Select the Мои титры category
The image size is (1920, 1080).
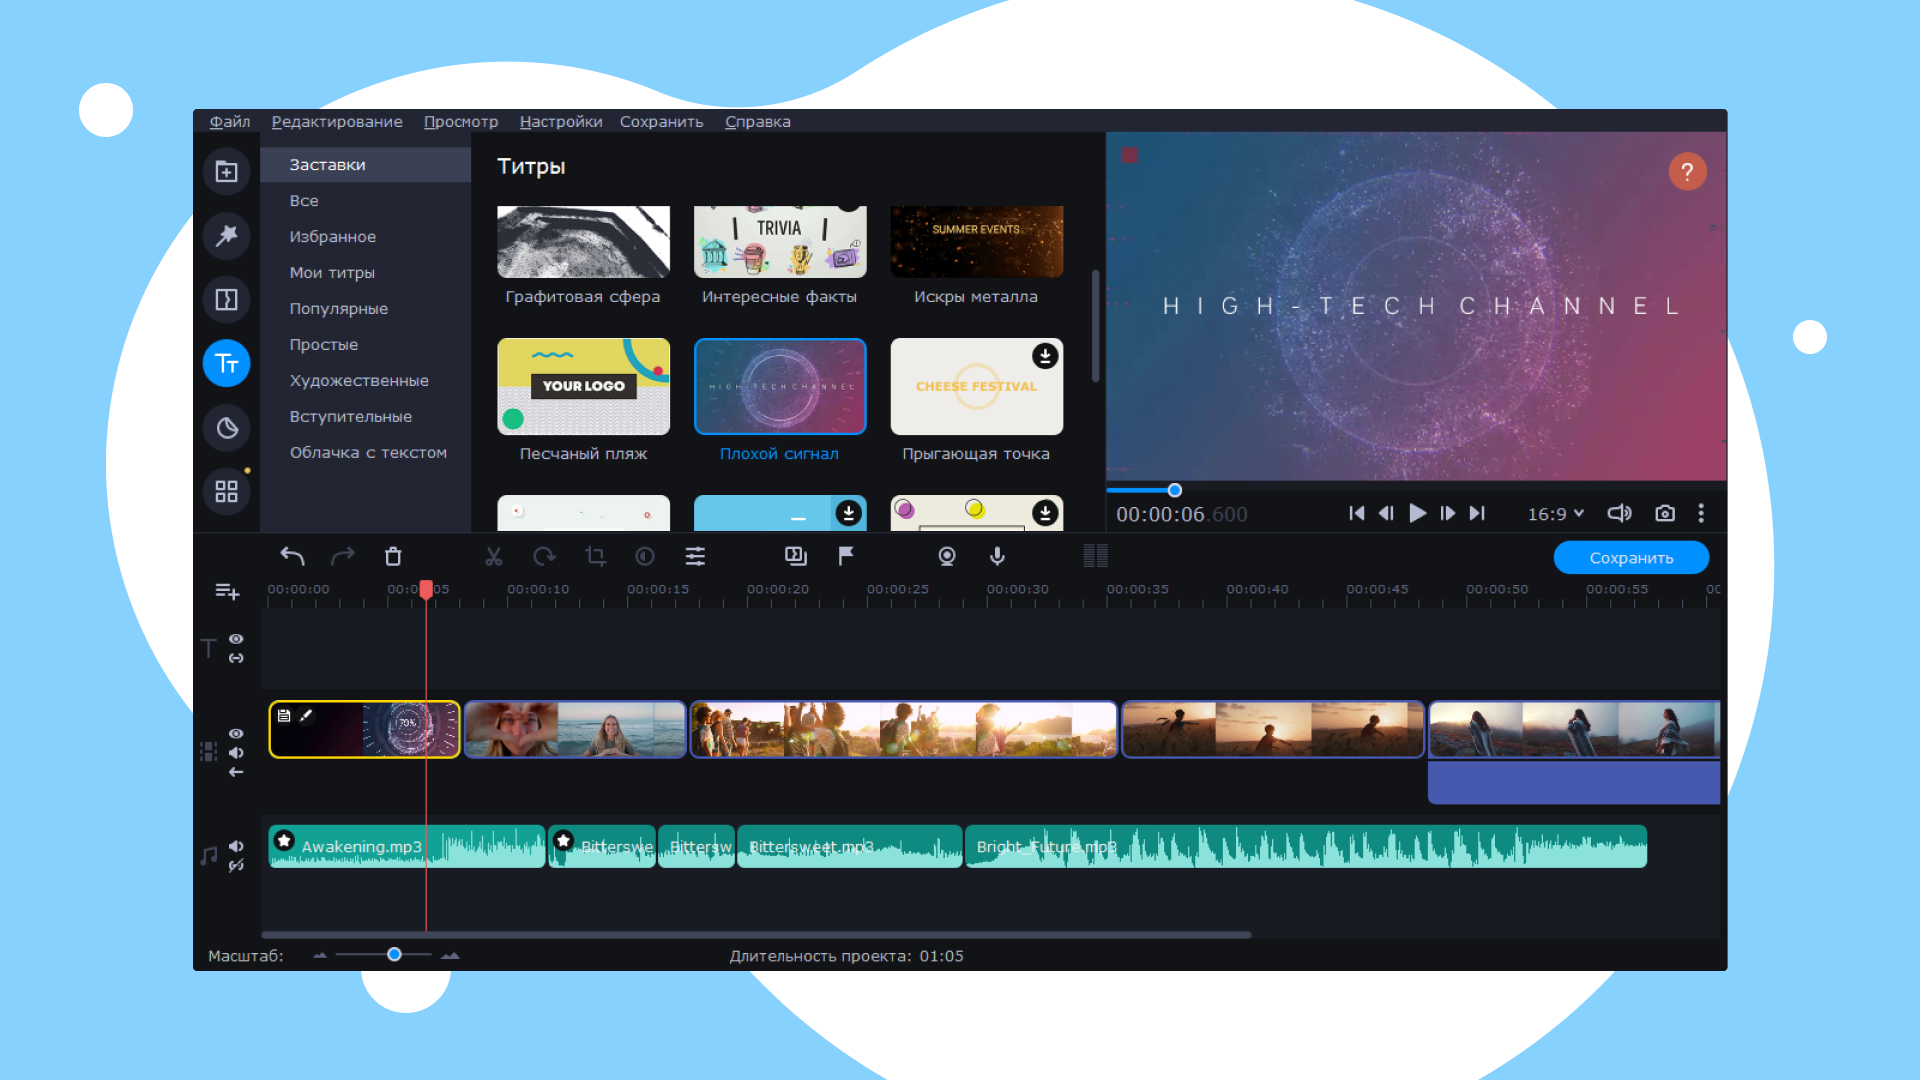(x=365, y=273)
